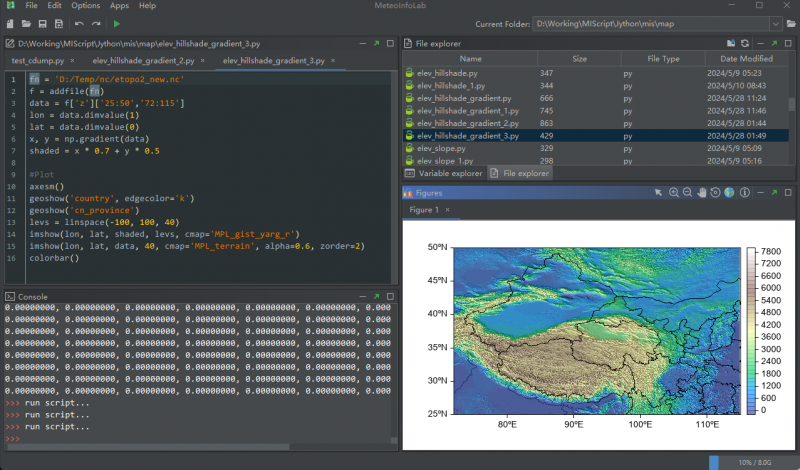This screenshot has width=800, height=470.
Task: Click the Undo arrow in the toolbar
Action: [79, 23]
